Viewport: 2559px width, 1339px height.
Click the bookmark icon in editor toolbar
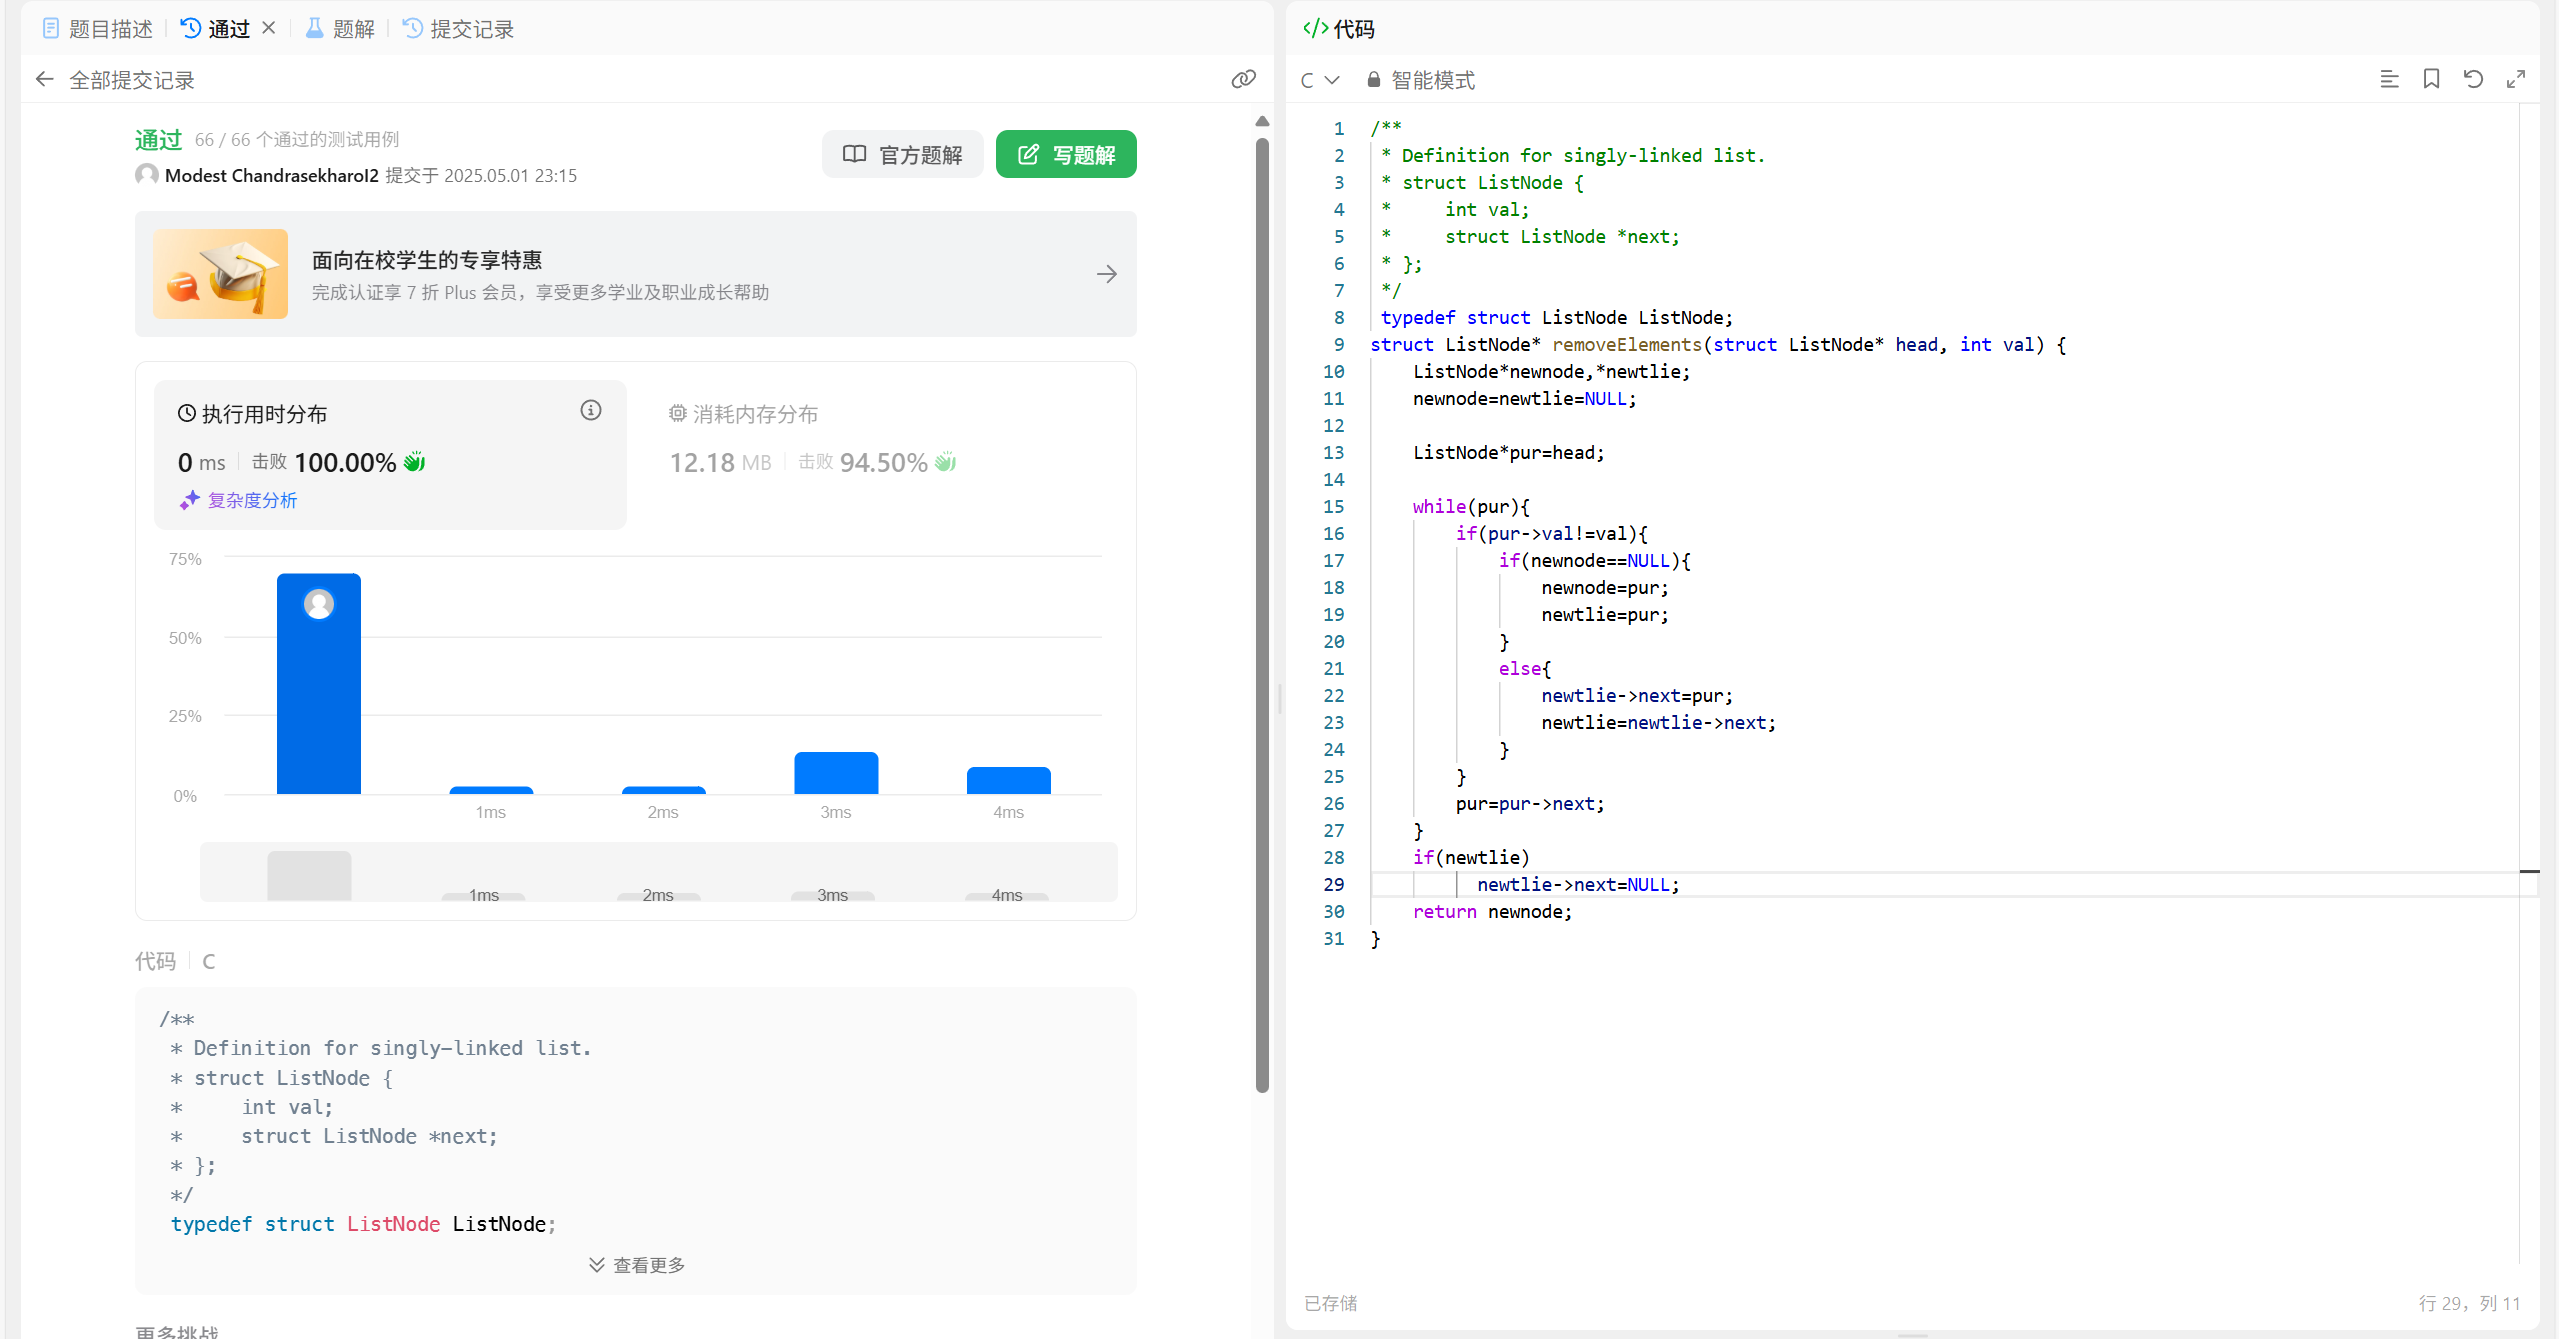point(2431,79)
